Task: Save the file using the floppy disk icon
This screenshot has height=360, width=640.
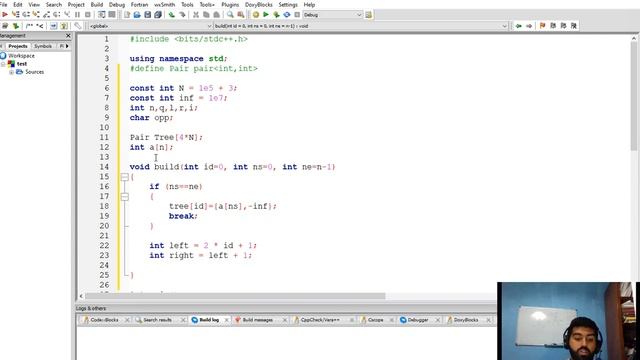Action: tap(148, 15)
